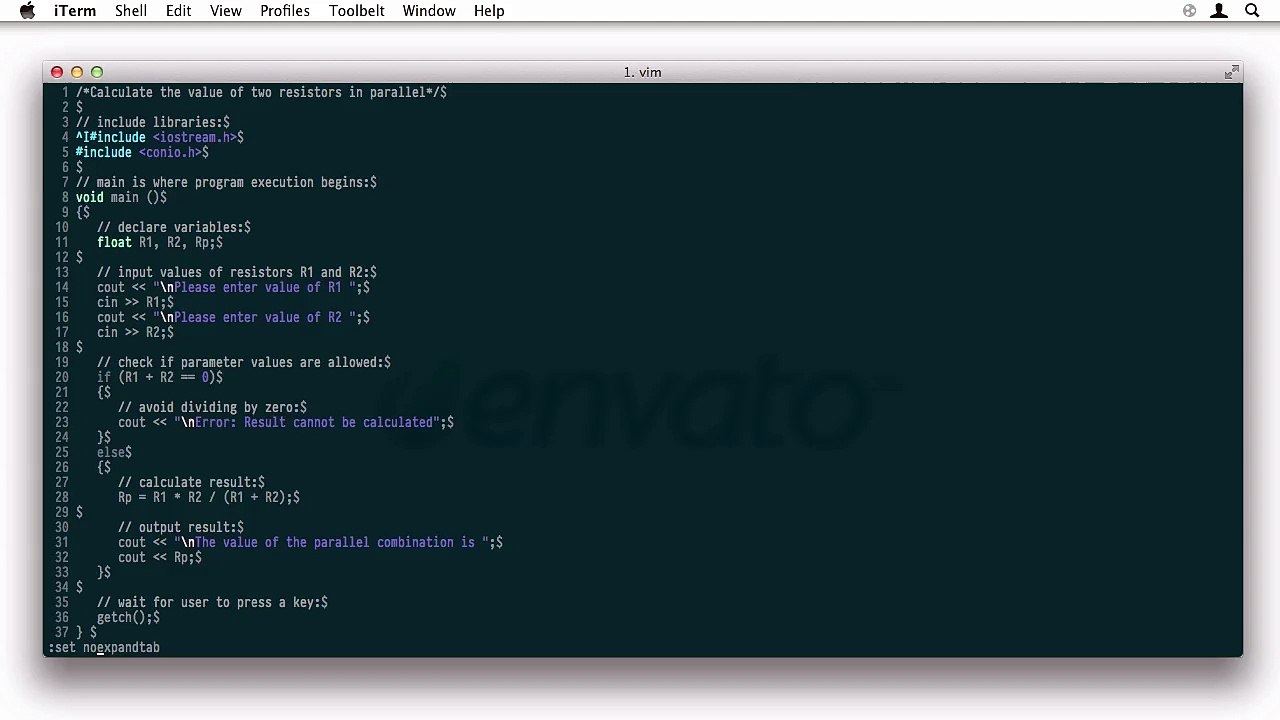Click 'getch();' on line 36

tap(125, 617)
